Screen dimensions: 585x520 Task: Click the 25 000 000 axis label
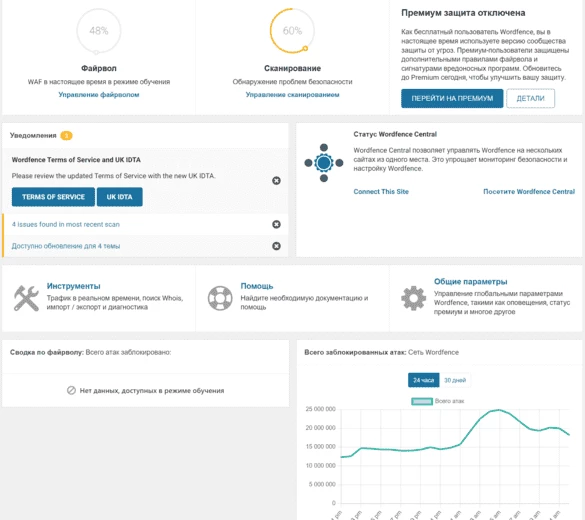click(320, 409)
